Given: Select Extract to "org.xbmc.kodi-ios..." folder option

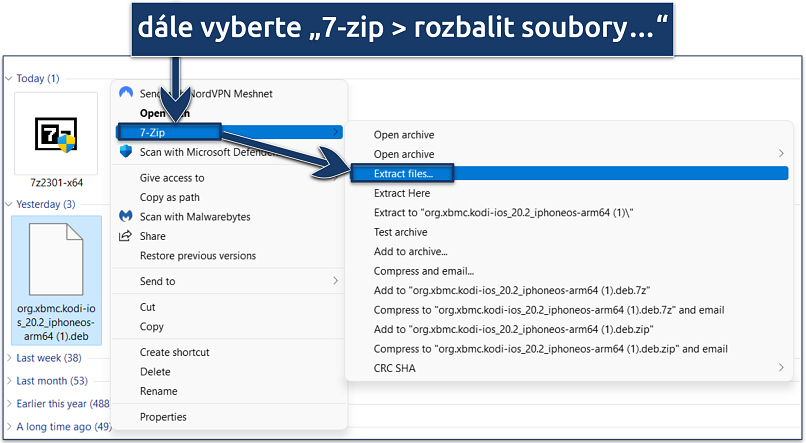Looking at the screenshot, I should pos(504,213).
